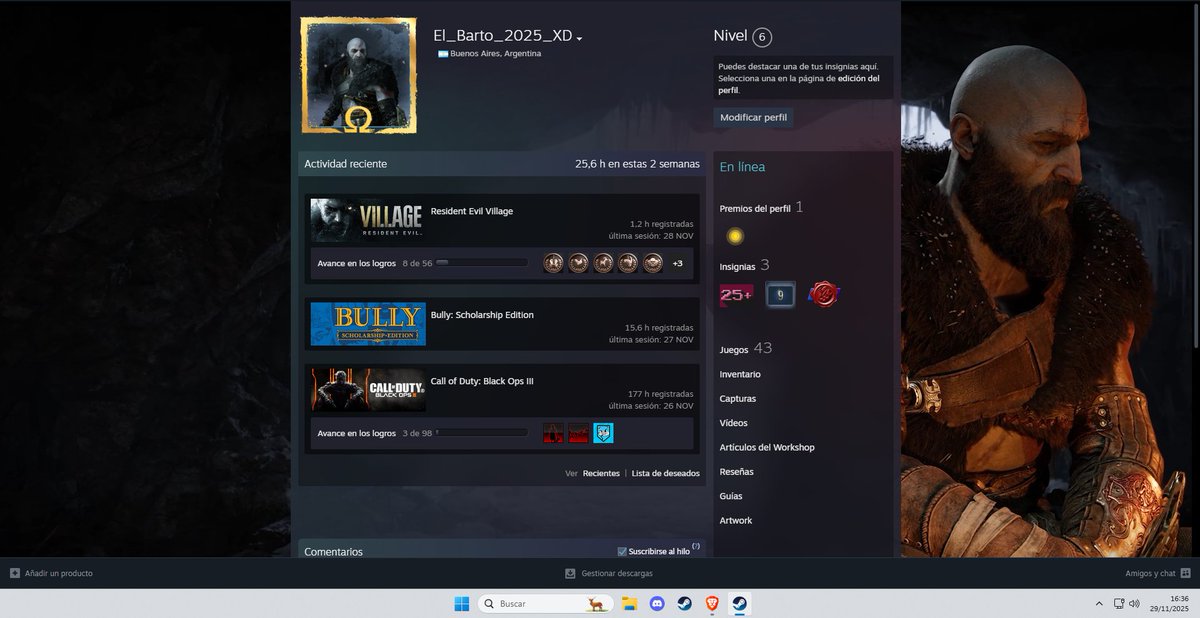The width and height of the screenshot is (1200, 618).
Task: Open the first Resident Evil Village achievement icon
Action: (553, 263)
